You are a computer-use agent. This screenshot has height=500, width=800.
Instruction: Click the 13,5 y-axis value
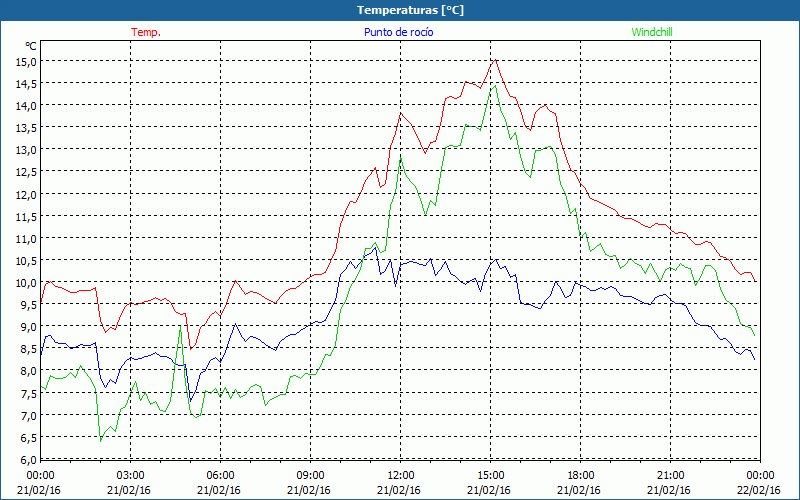(27, 128)
